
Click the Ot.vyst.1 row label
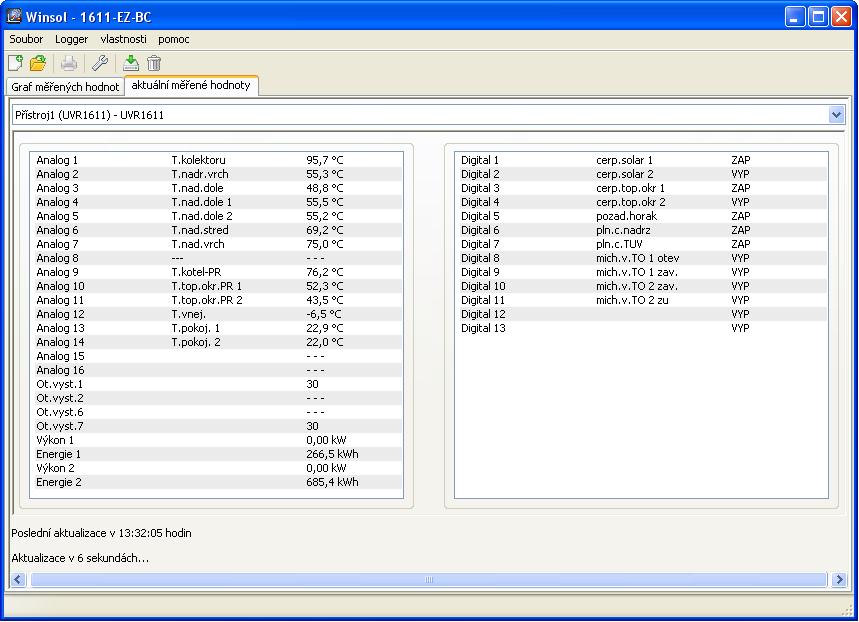click(59, 384)
